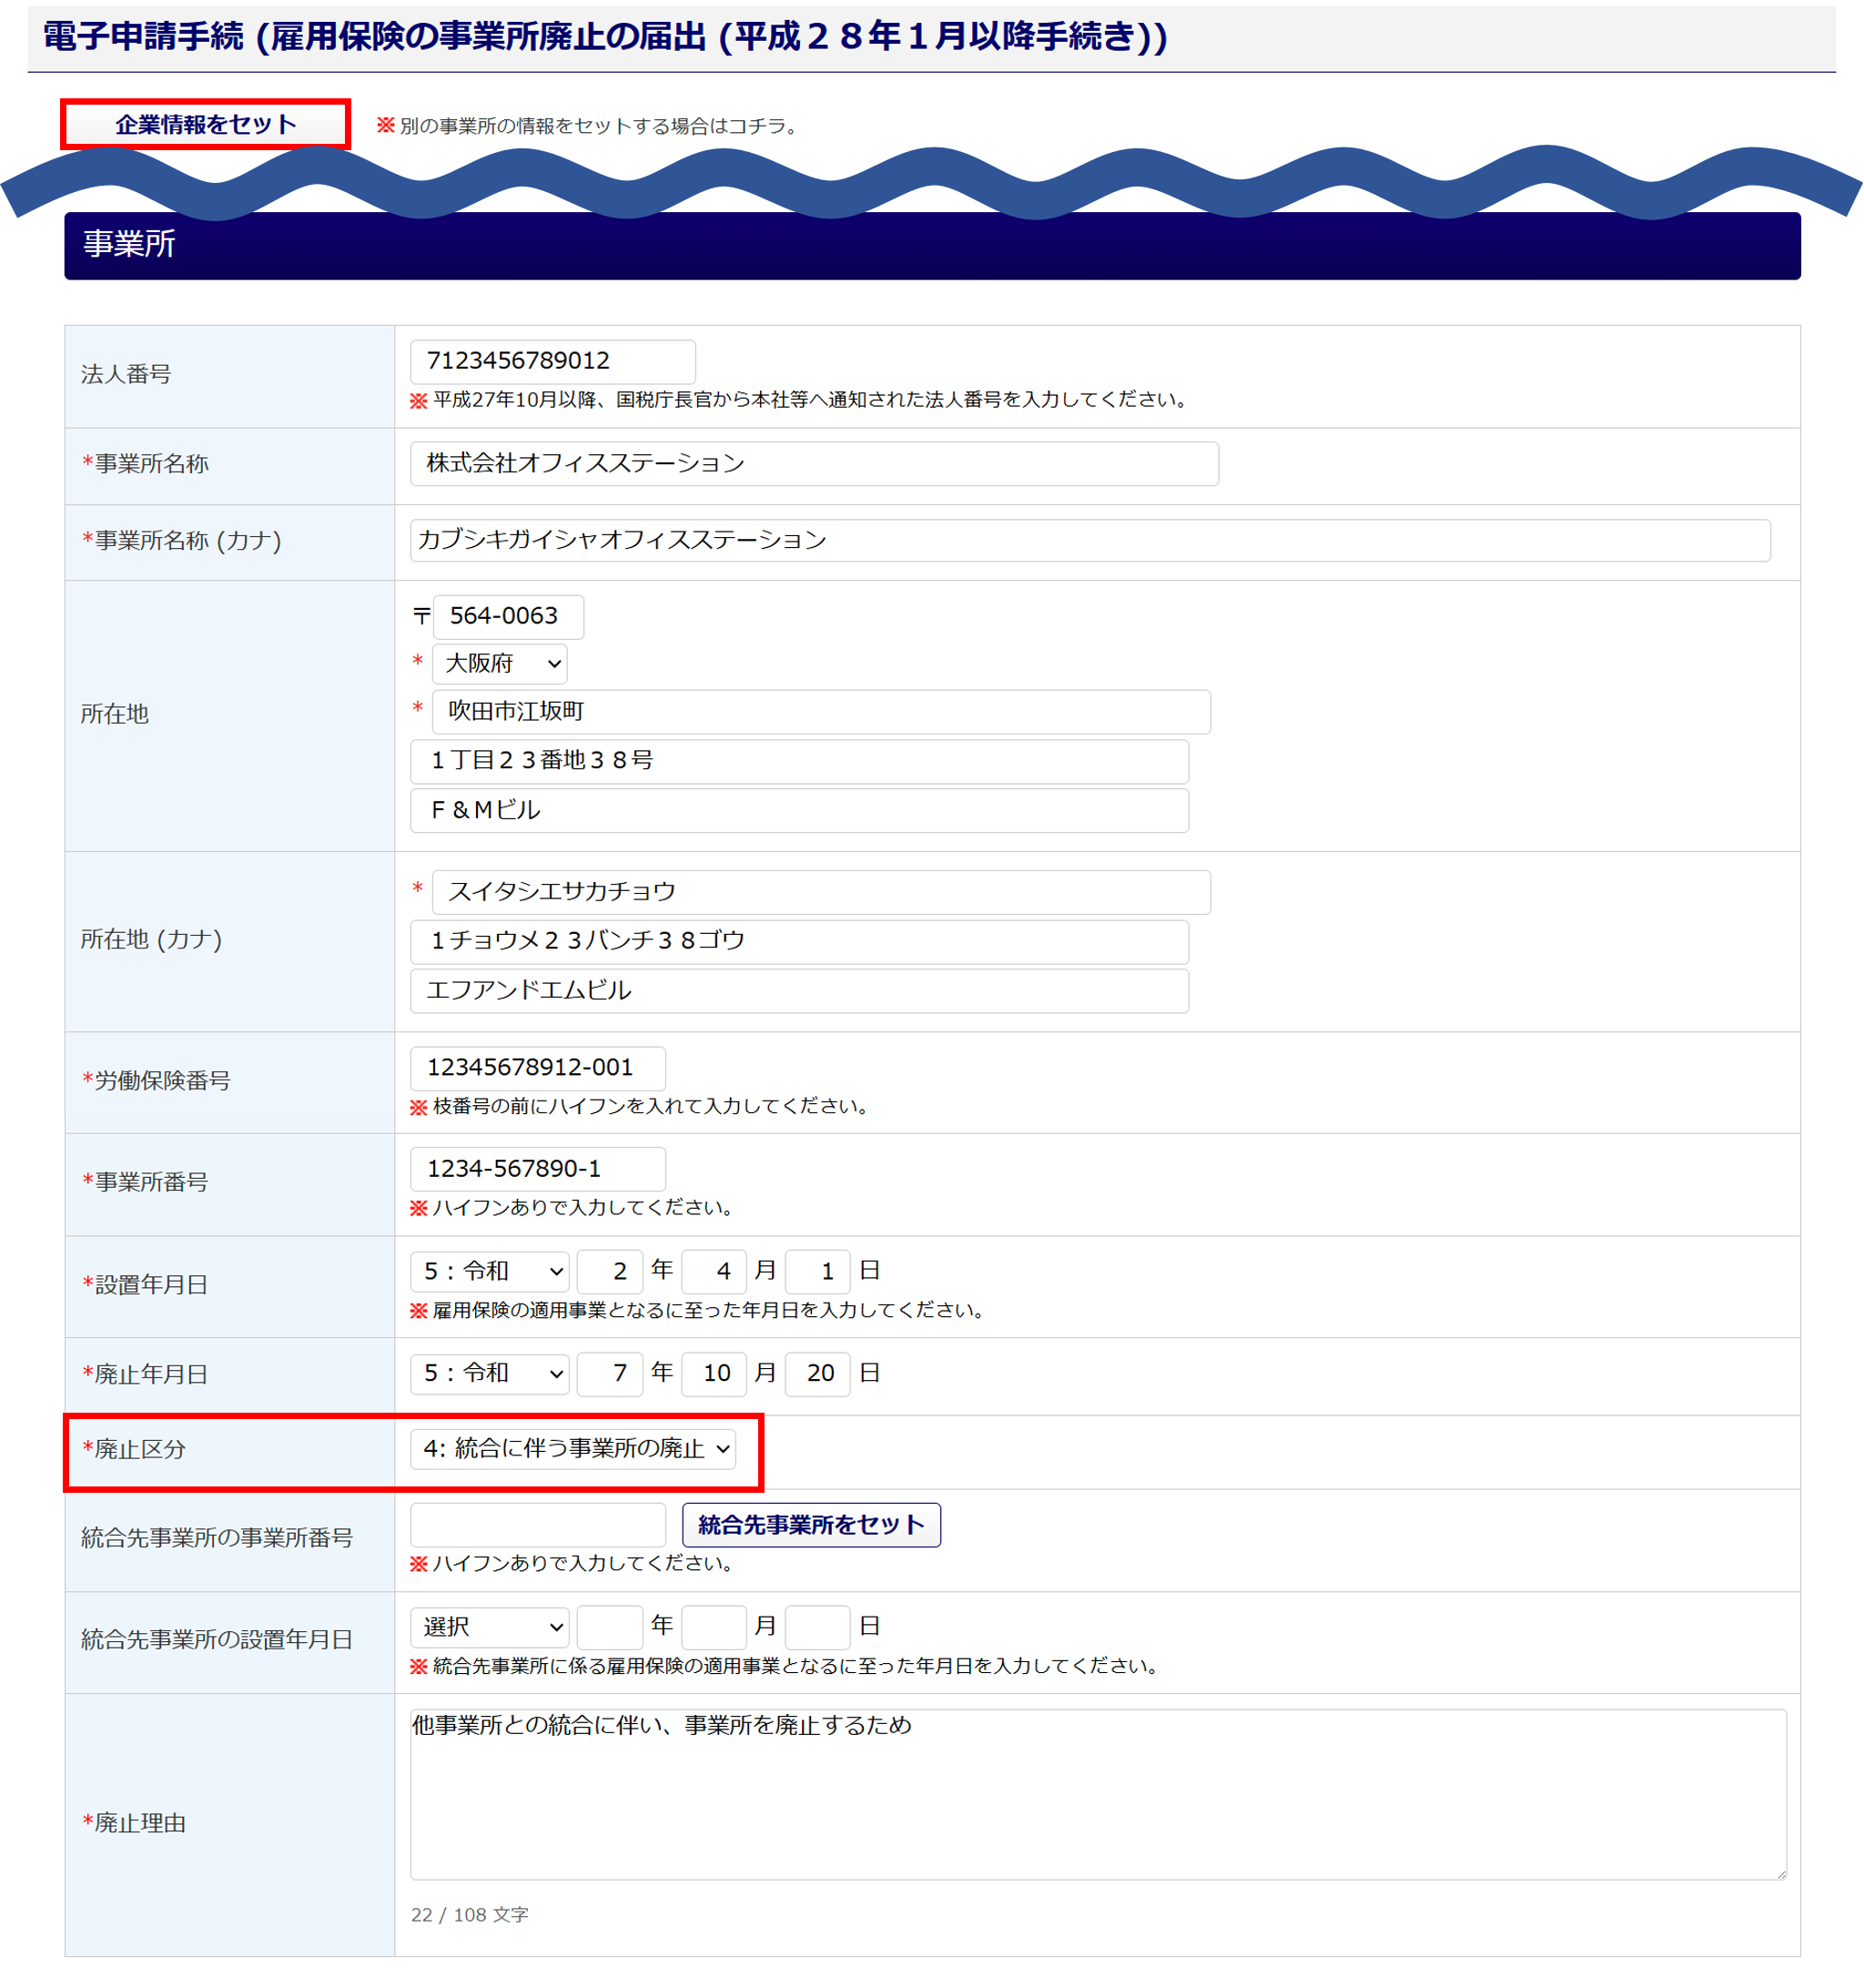1864x1988 pixels.
Task: Click the F＆Mビル building name field
Action: [x=798, y=810]
